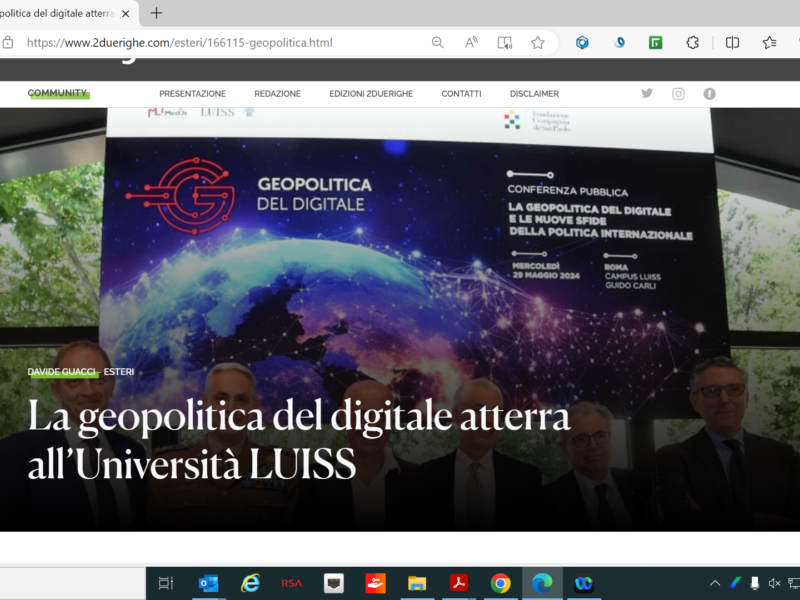The width and height of the screenshot is (800, 600).
Task: Open Webex app on taskbar
Action: [x=584, y=583]
